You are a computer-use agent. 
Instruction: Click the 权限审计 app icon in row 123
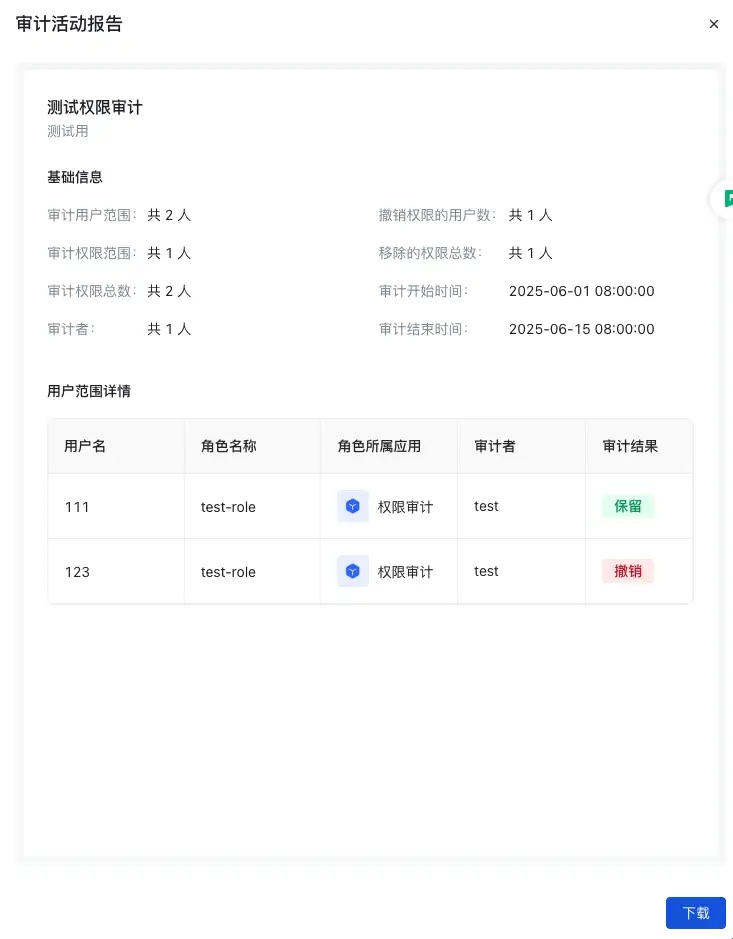pos(353,571)
